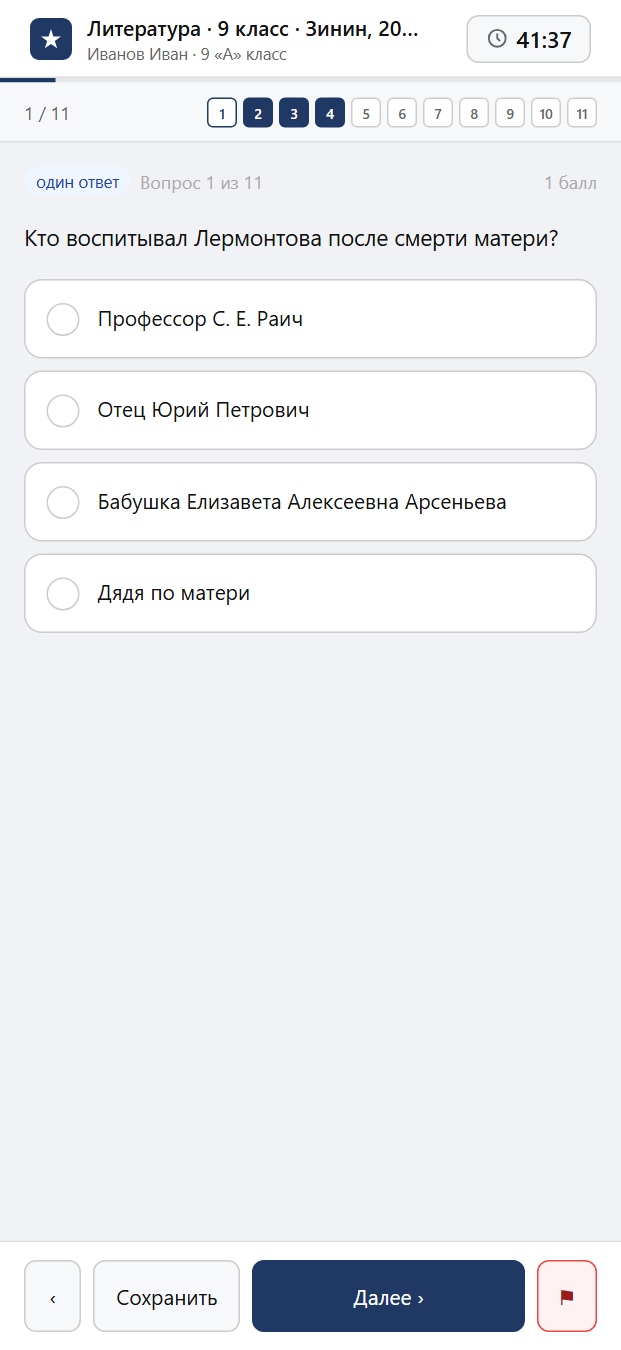Open question 3 in the navigator
621x1350 pixels.
(x=294, y=113)
